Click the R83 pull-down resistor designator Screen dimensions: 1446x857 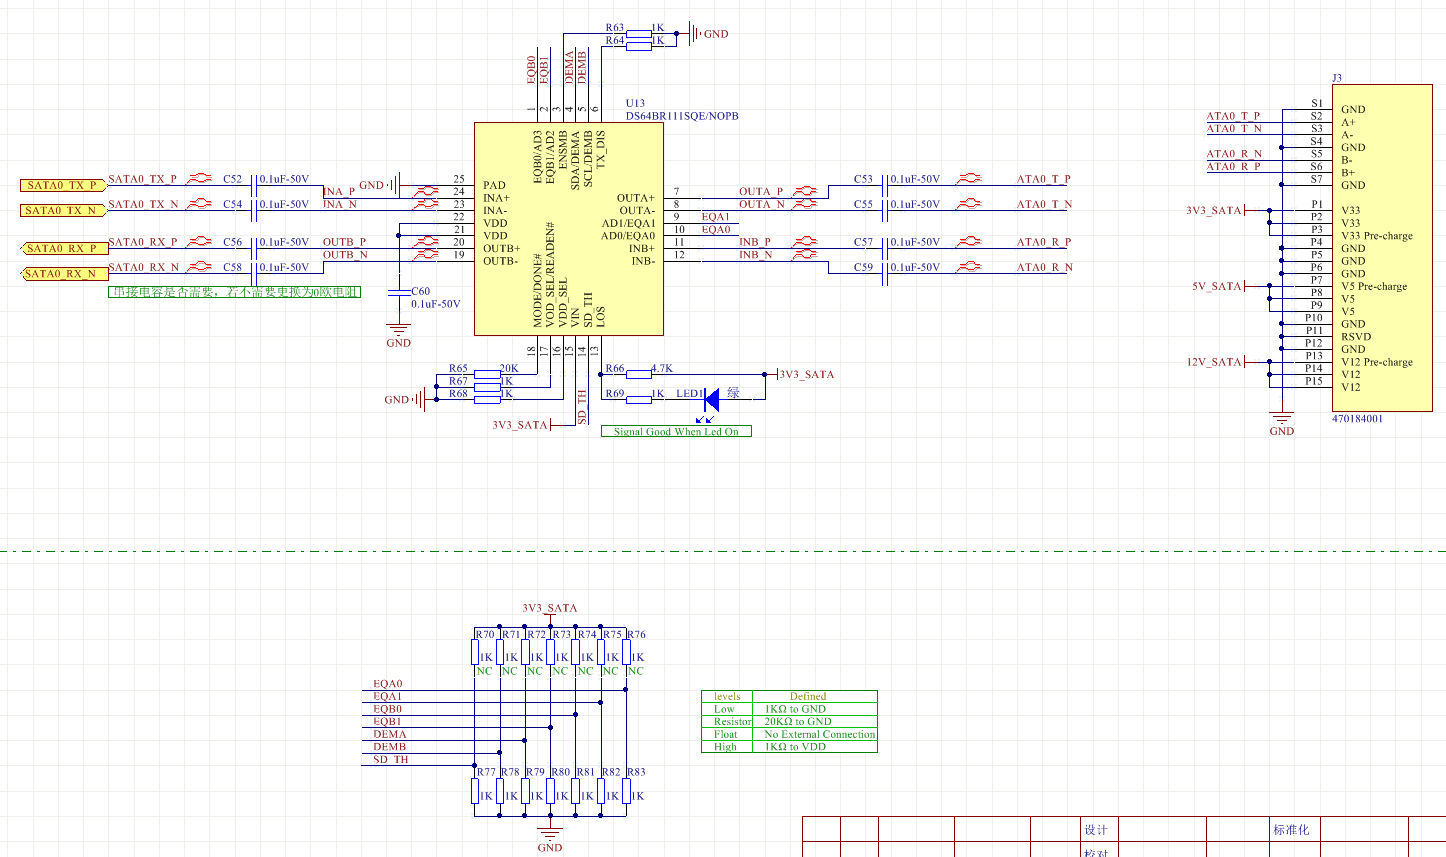(x=636, y=772)
